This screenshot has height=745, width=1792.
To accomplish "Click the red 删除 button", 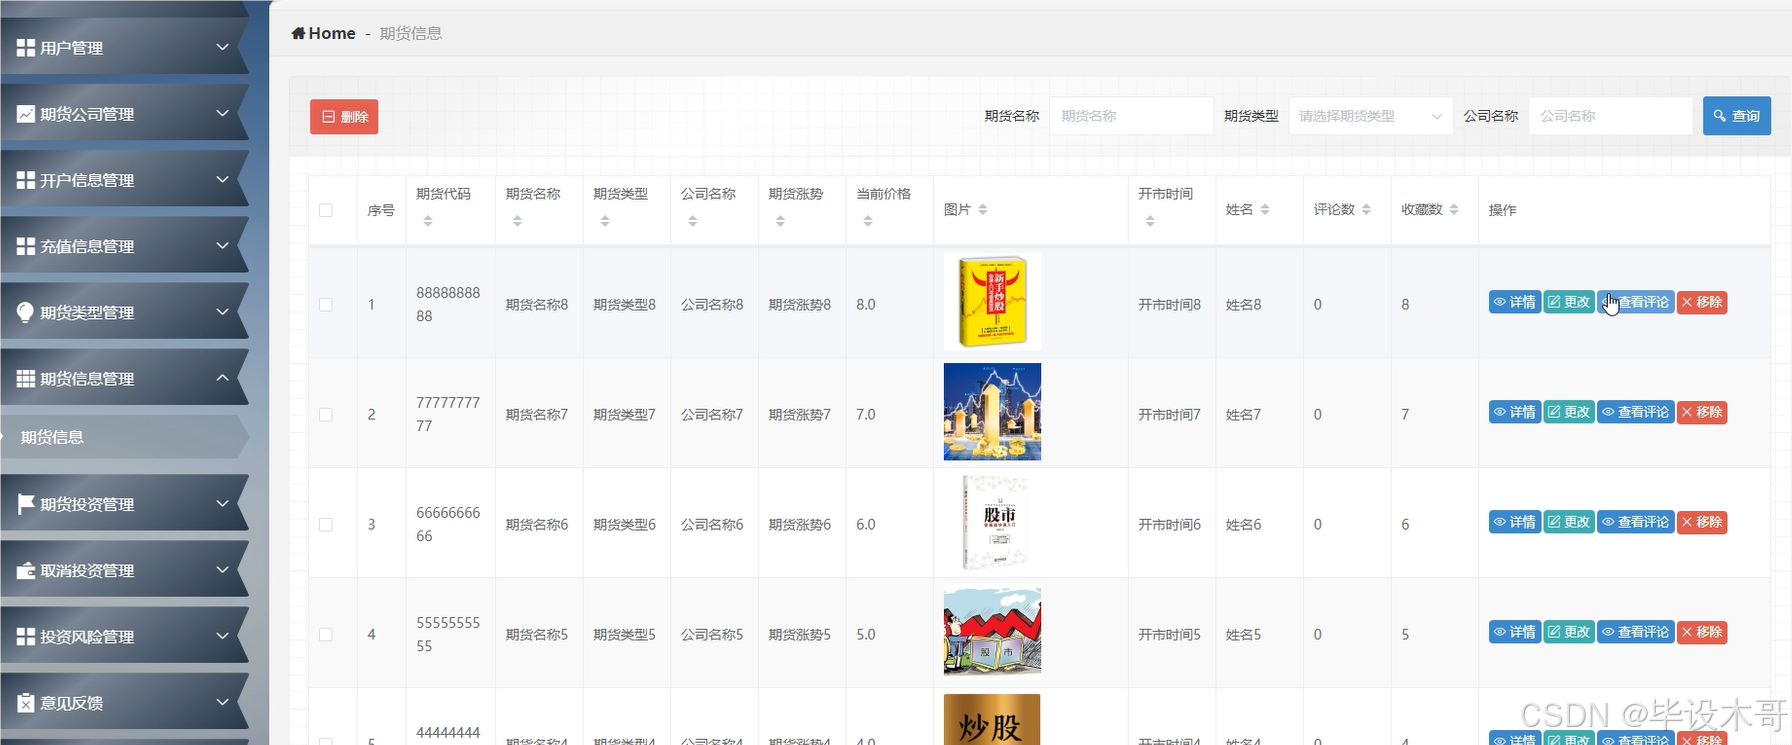I will click(344, 117).
